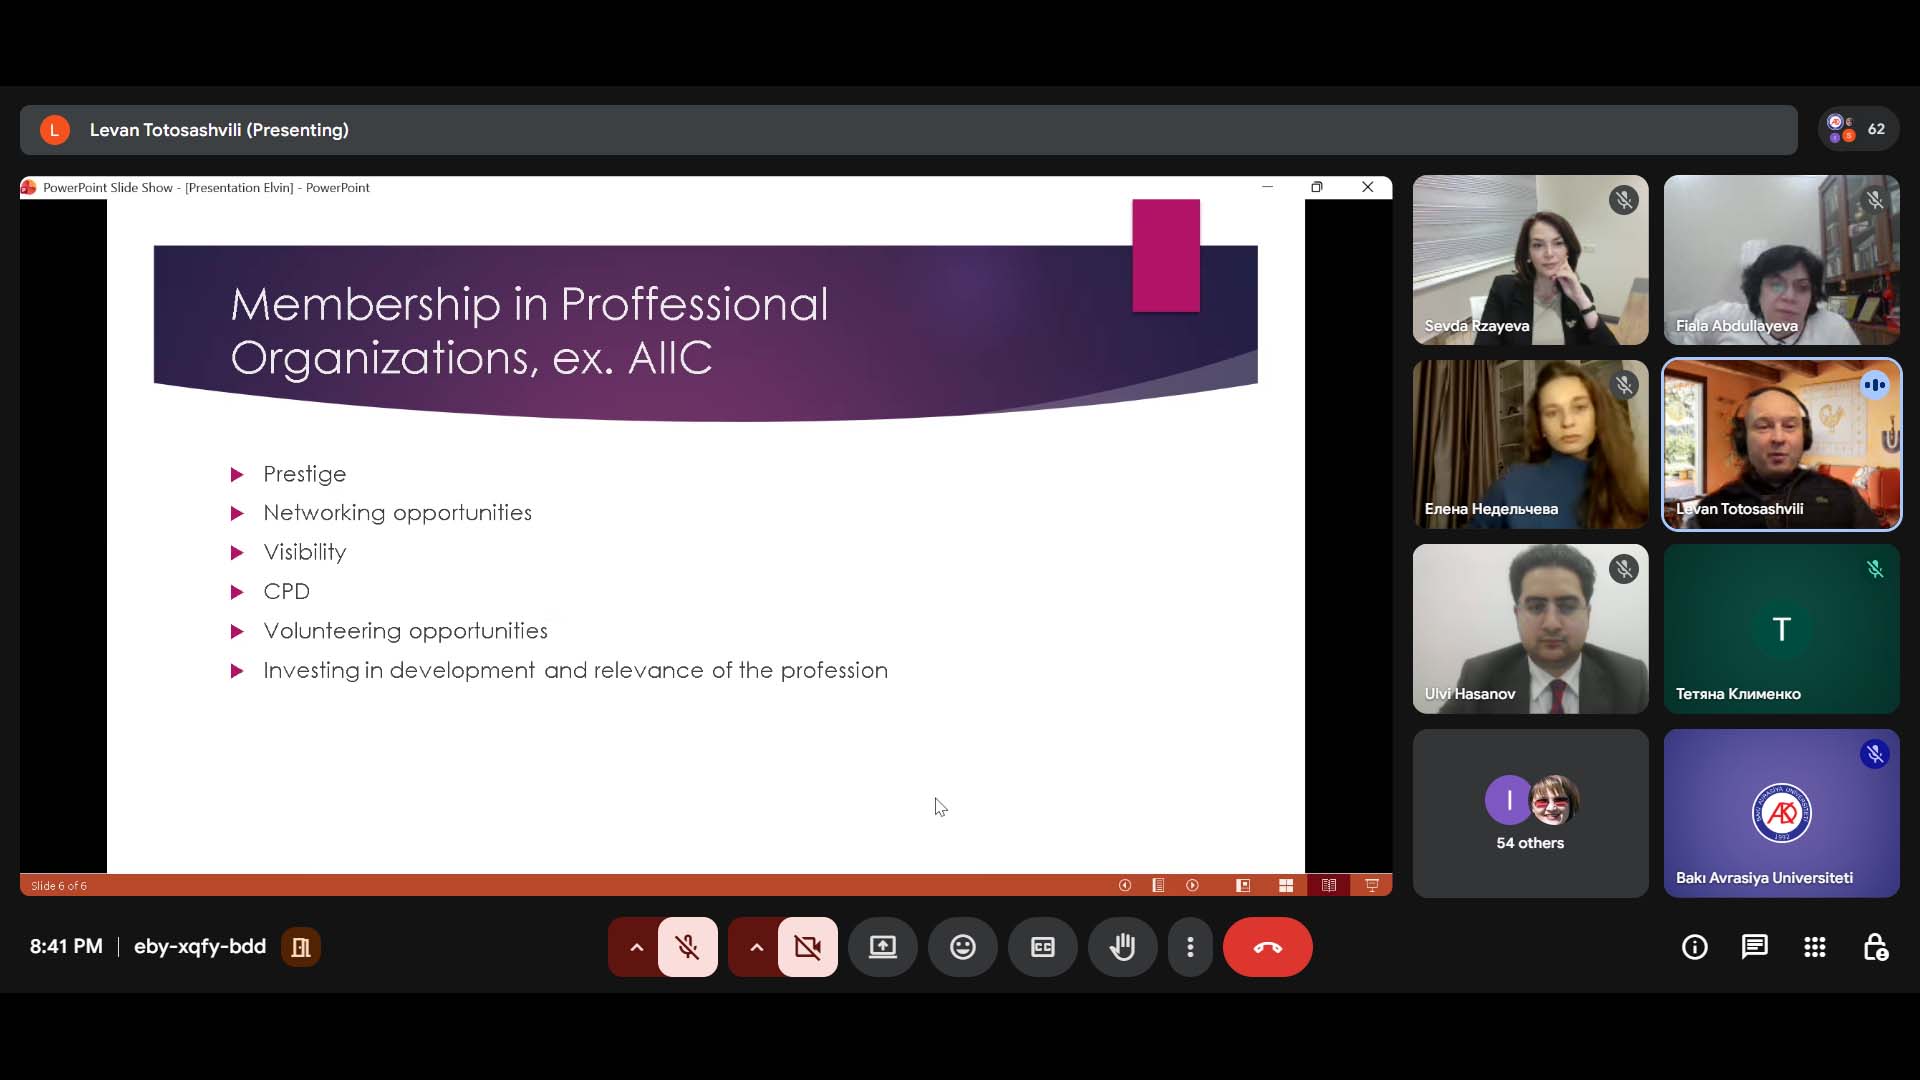Screen dimensions: 1920x1080
Task: Show the 62 participants list
Action: 1858,129
